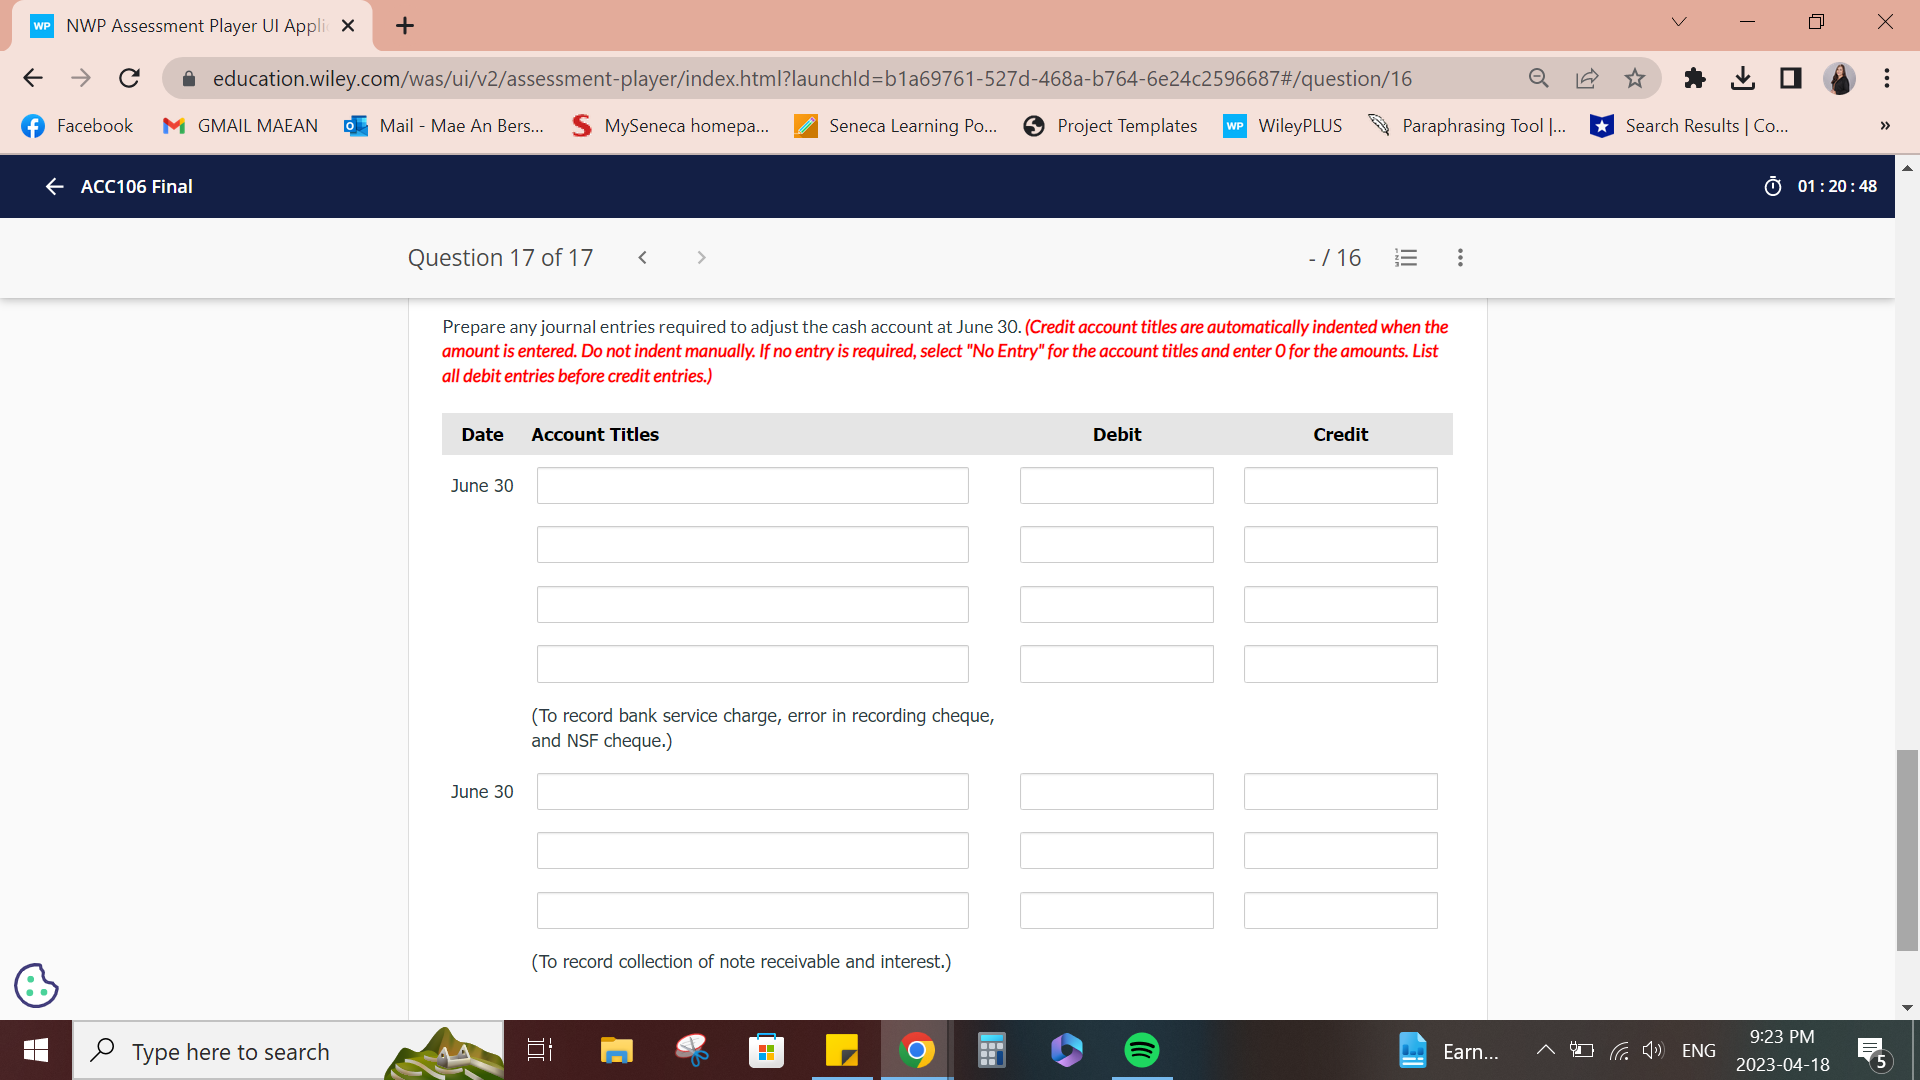Open the question list view icon

1406,257
